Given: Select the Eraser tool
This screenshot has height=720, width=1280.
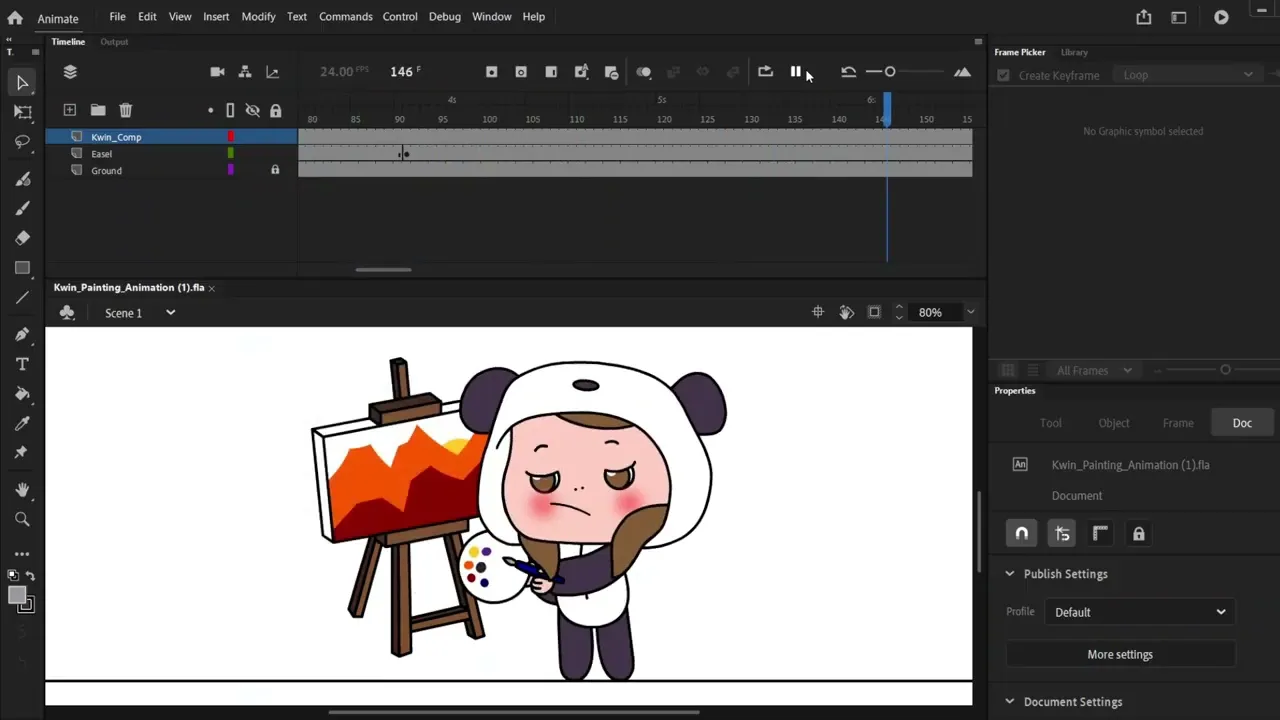Looking at the screenshot, I should [x=22, y=238].
